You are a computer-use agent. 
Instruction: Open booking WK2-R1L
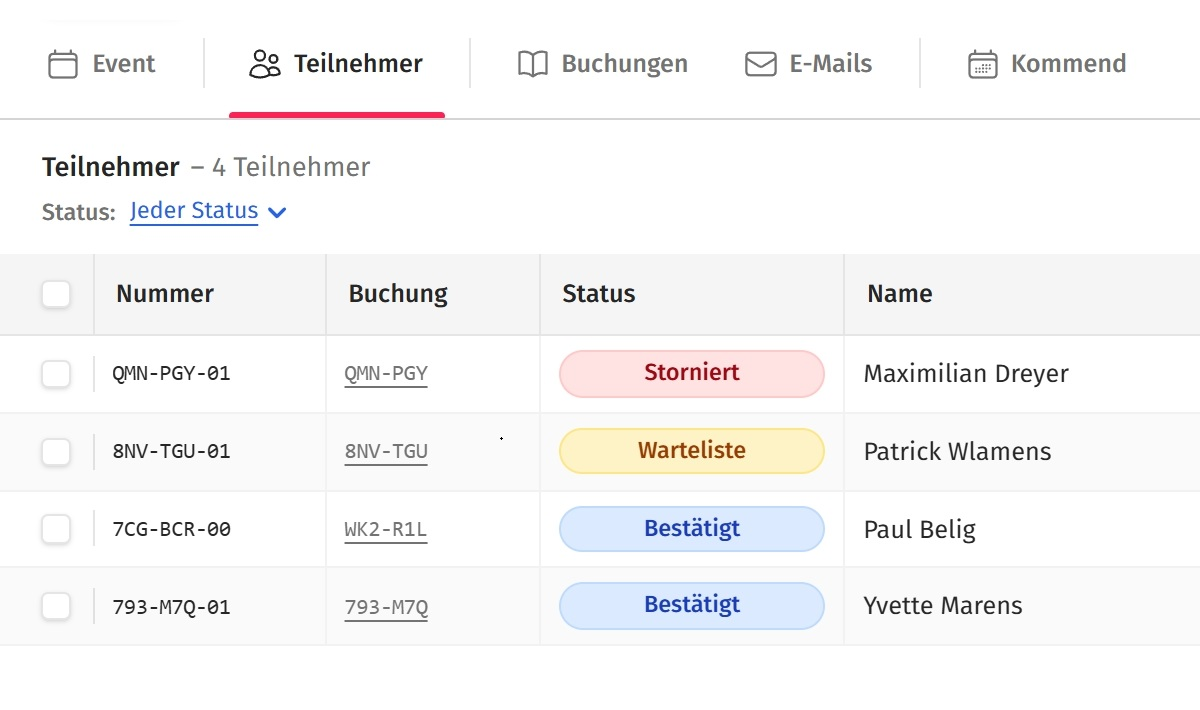pyautogui.click(x=386, y=528)
